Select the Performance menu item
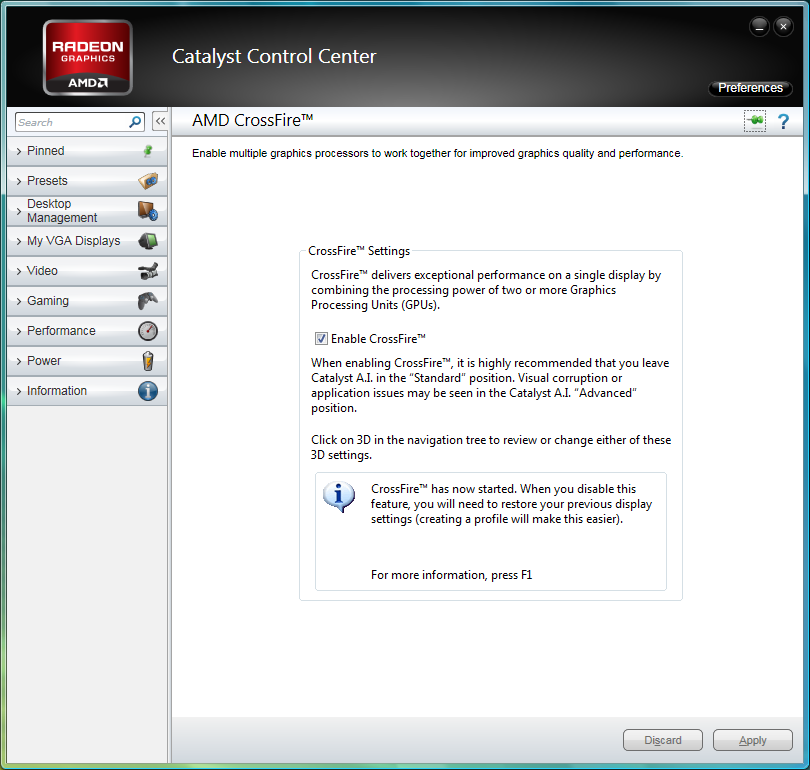Image resolution: width=810 pixels, height=770 pixels. point(61,331)
